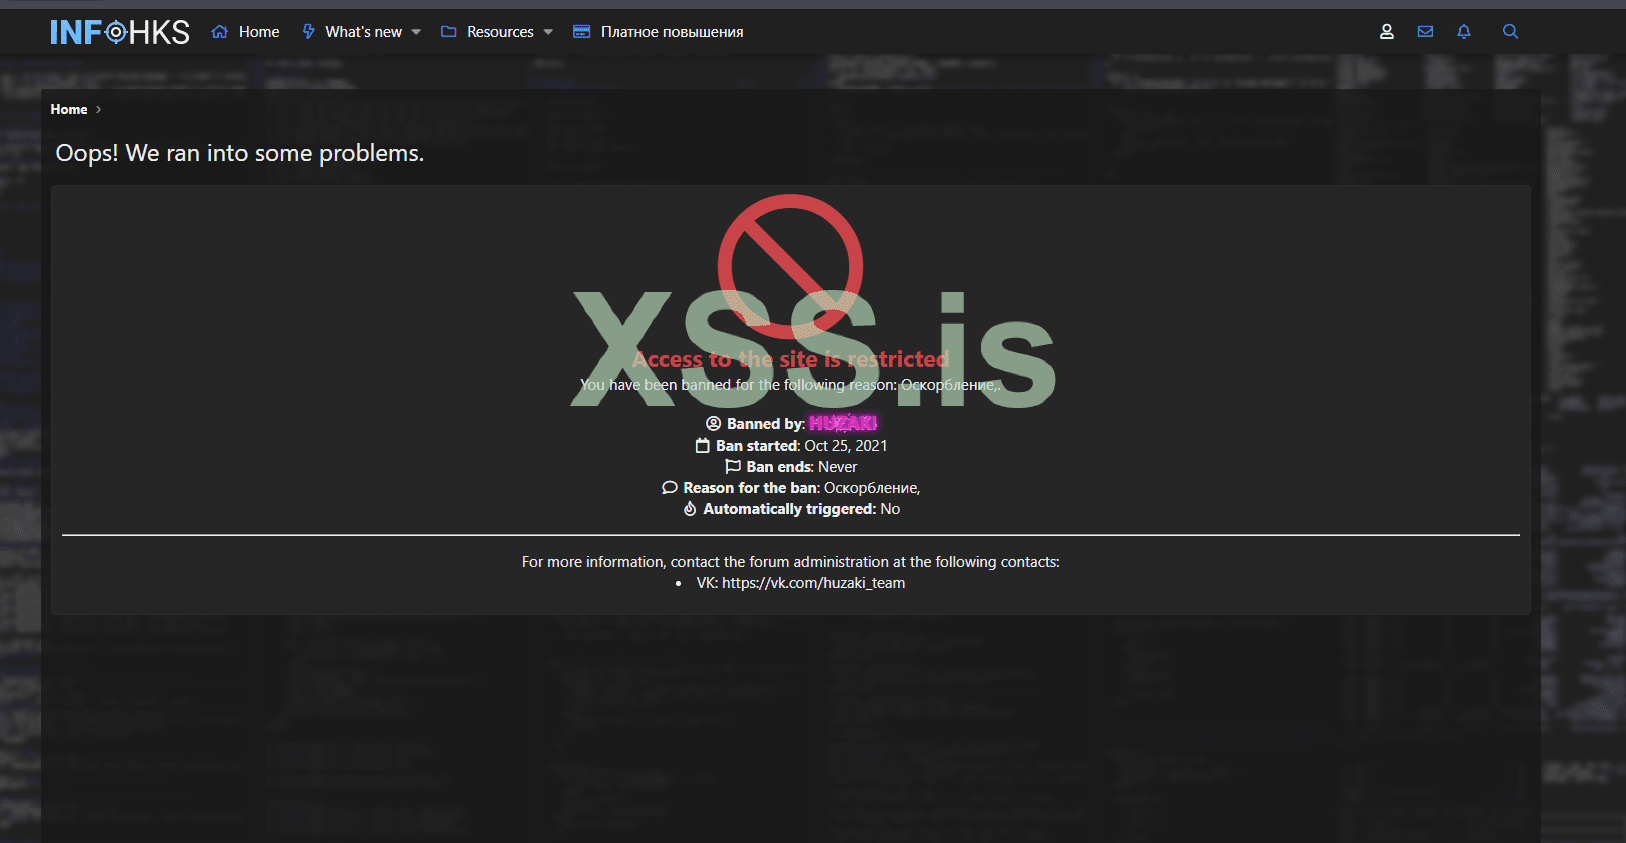Click the flag icon beside Ban ends
Viewport: 1626px width, 843px height.
coord(733,467)
